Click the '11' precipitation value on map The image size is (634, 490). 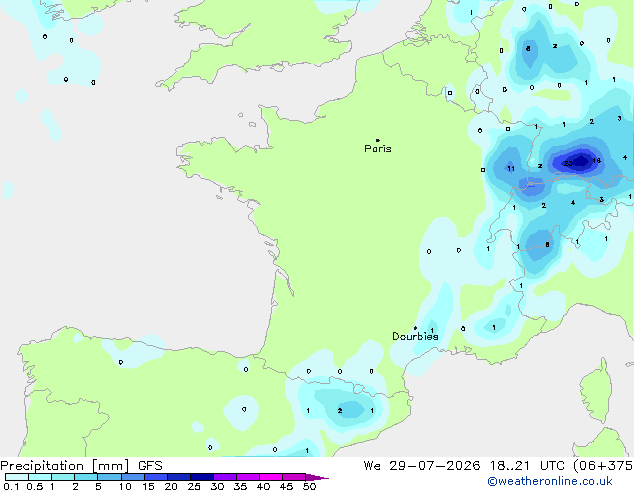tap(511, 169)
